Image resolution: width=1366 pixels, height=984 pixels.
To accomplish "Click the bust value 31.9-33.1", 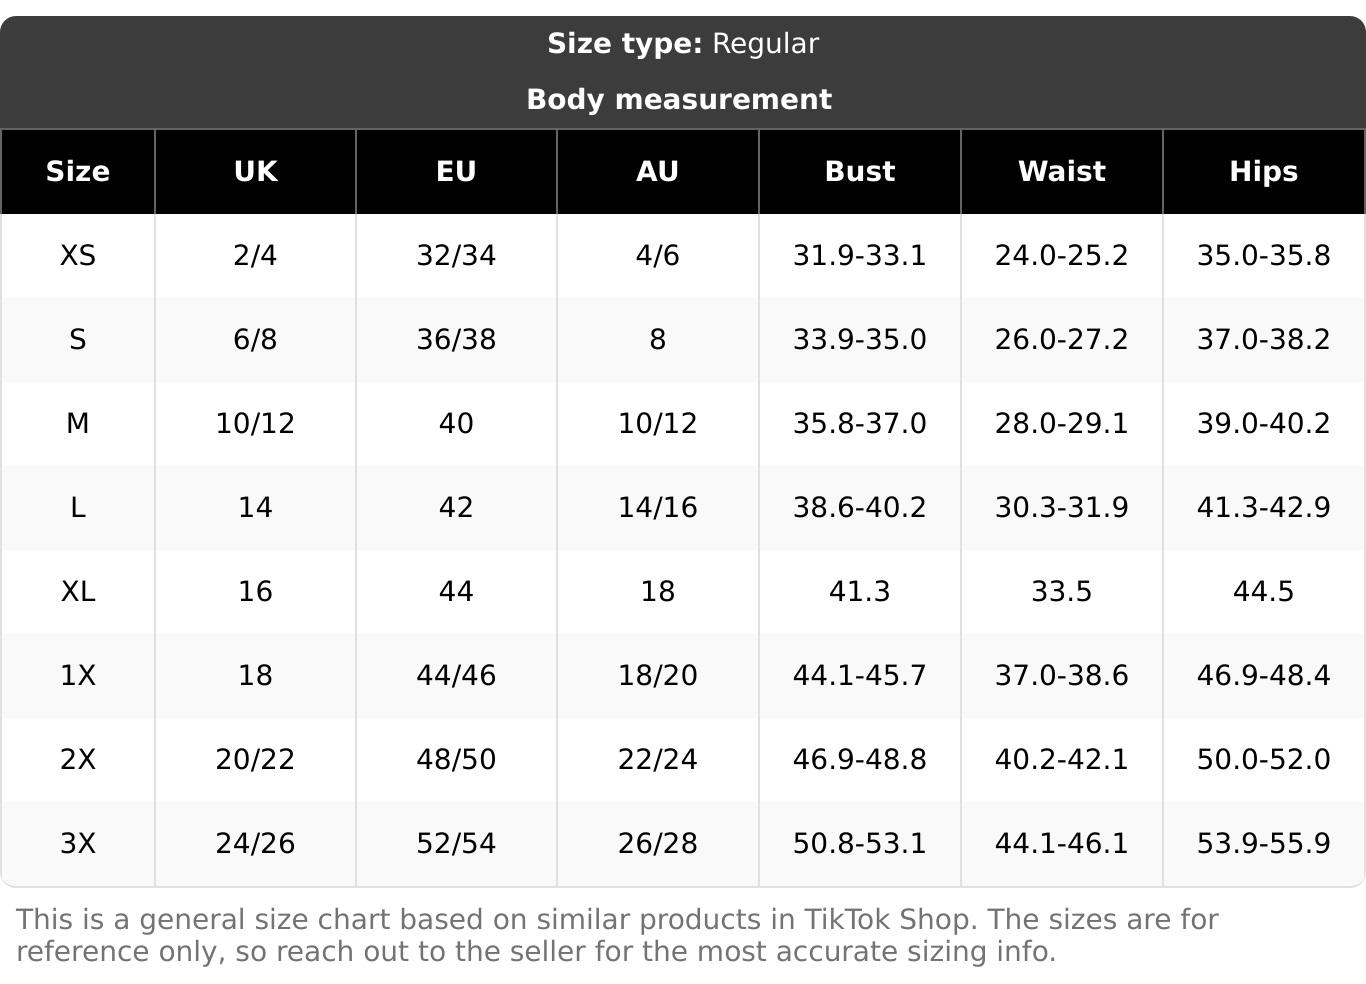I will 859,256.
